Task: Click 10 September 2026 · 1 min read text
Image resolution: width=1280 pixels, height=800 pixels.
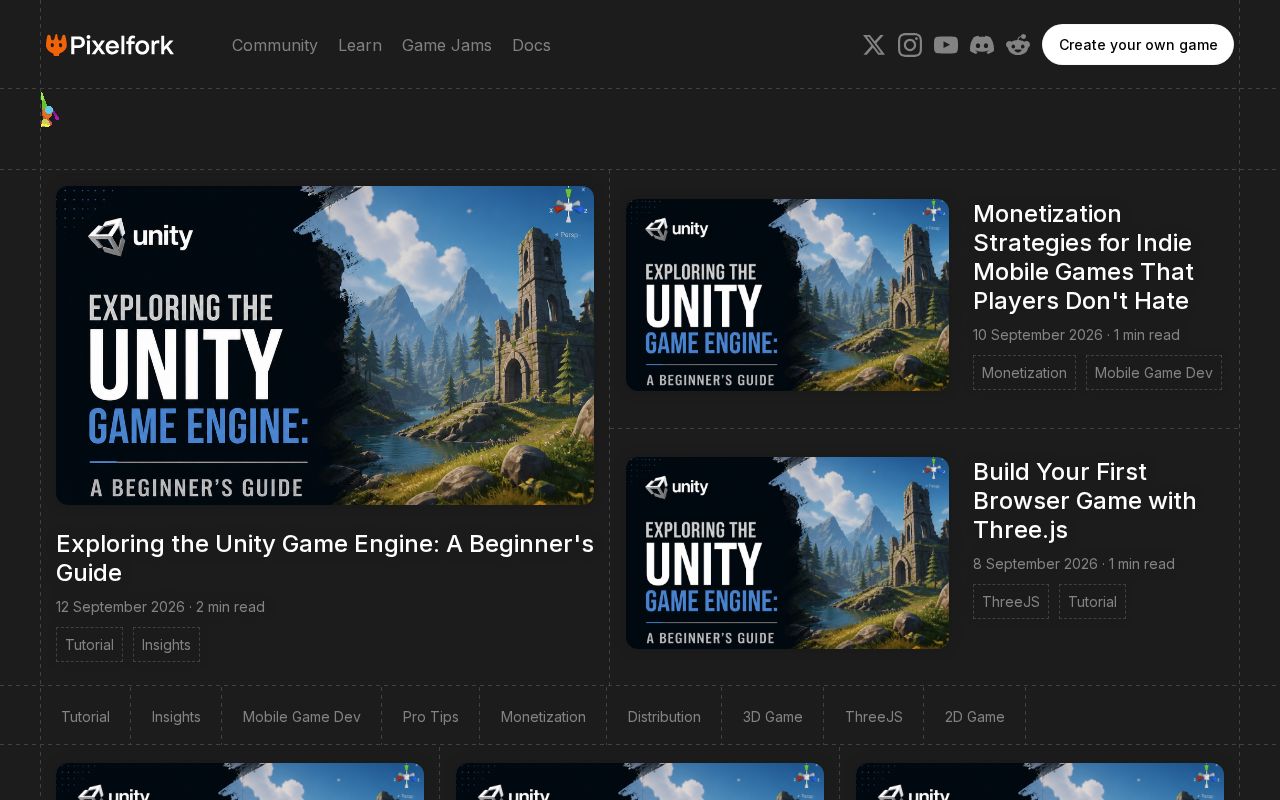Action: (1076, 335)
